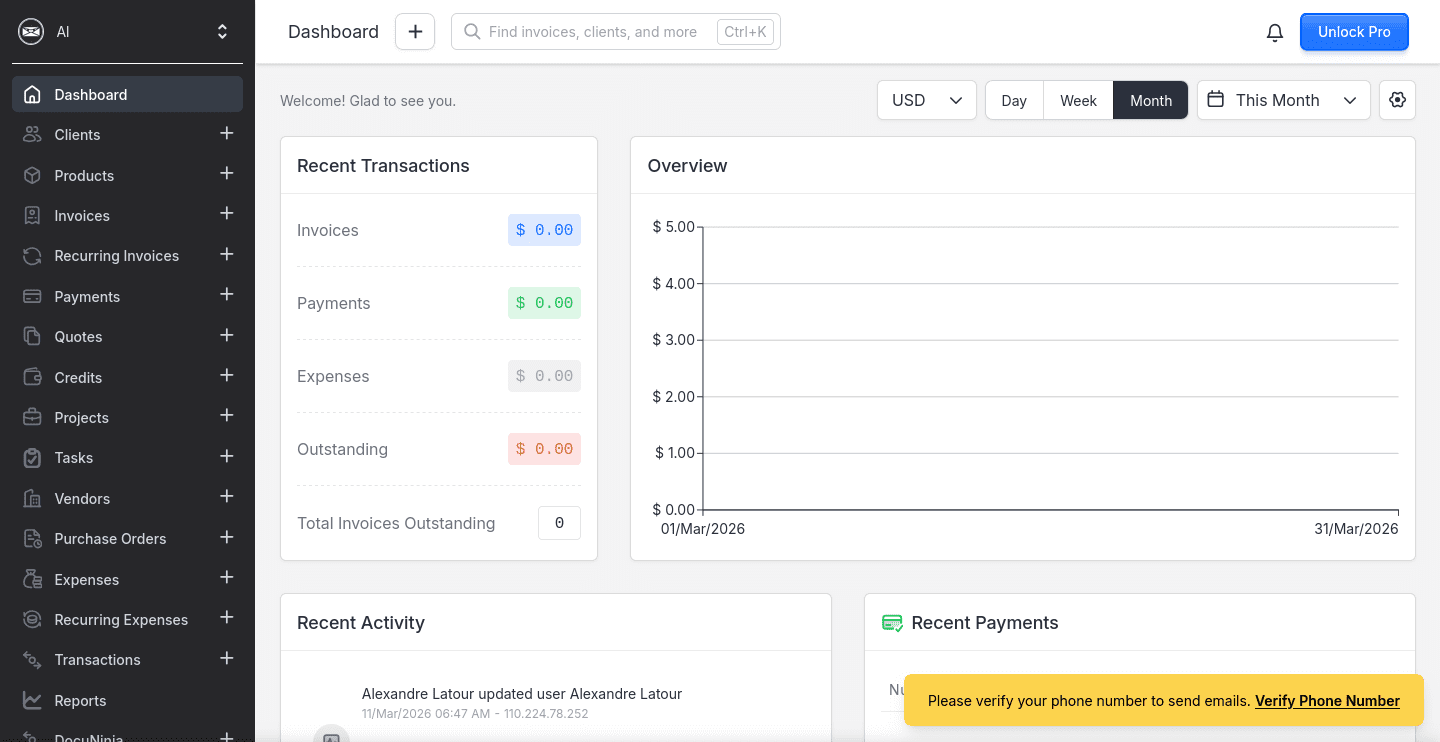The image size is (1440, 742).
Task: Switch chart grouping to Day
Action: click(x=1014, y=100)
